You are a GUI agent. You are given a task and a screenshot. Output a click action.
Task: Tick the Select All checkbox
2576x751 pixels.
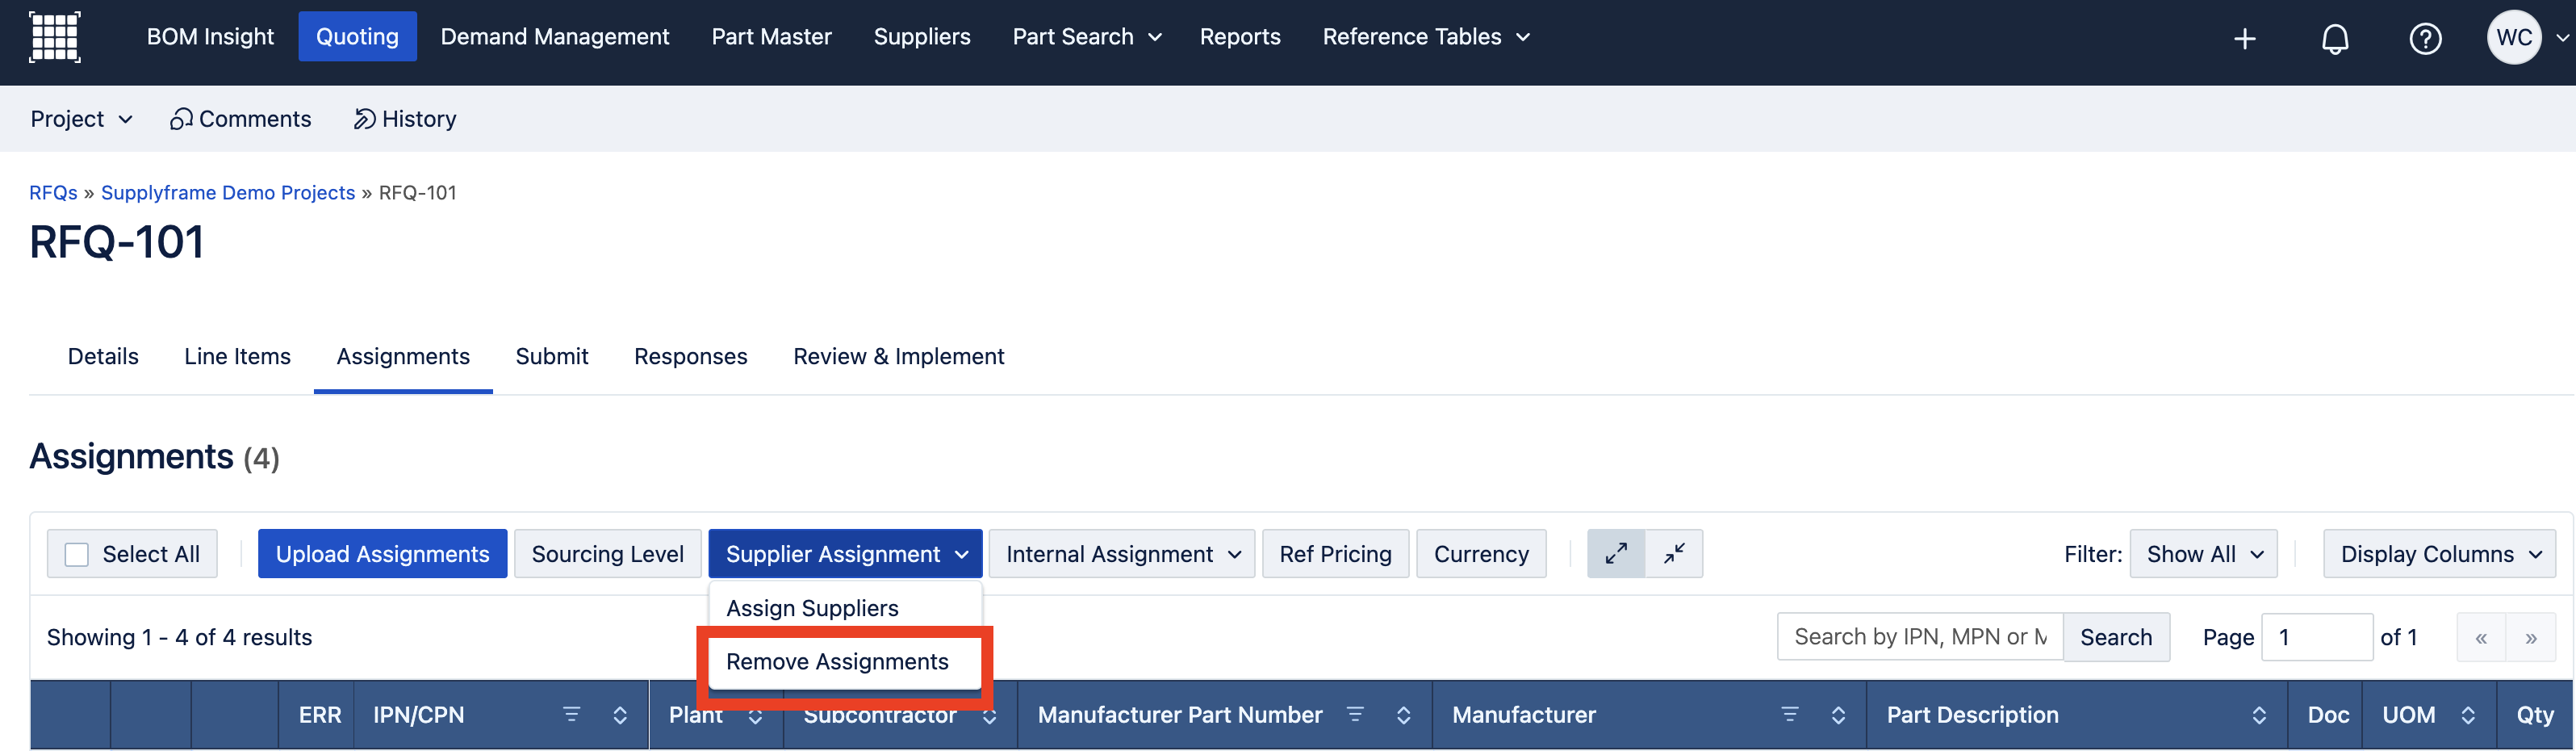click(77, 555)
